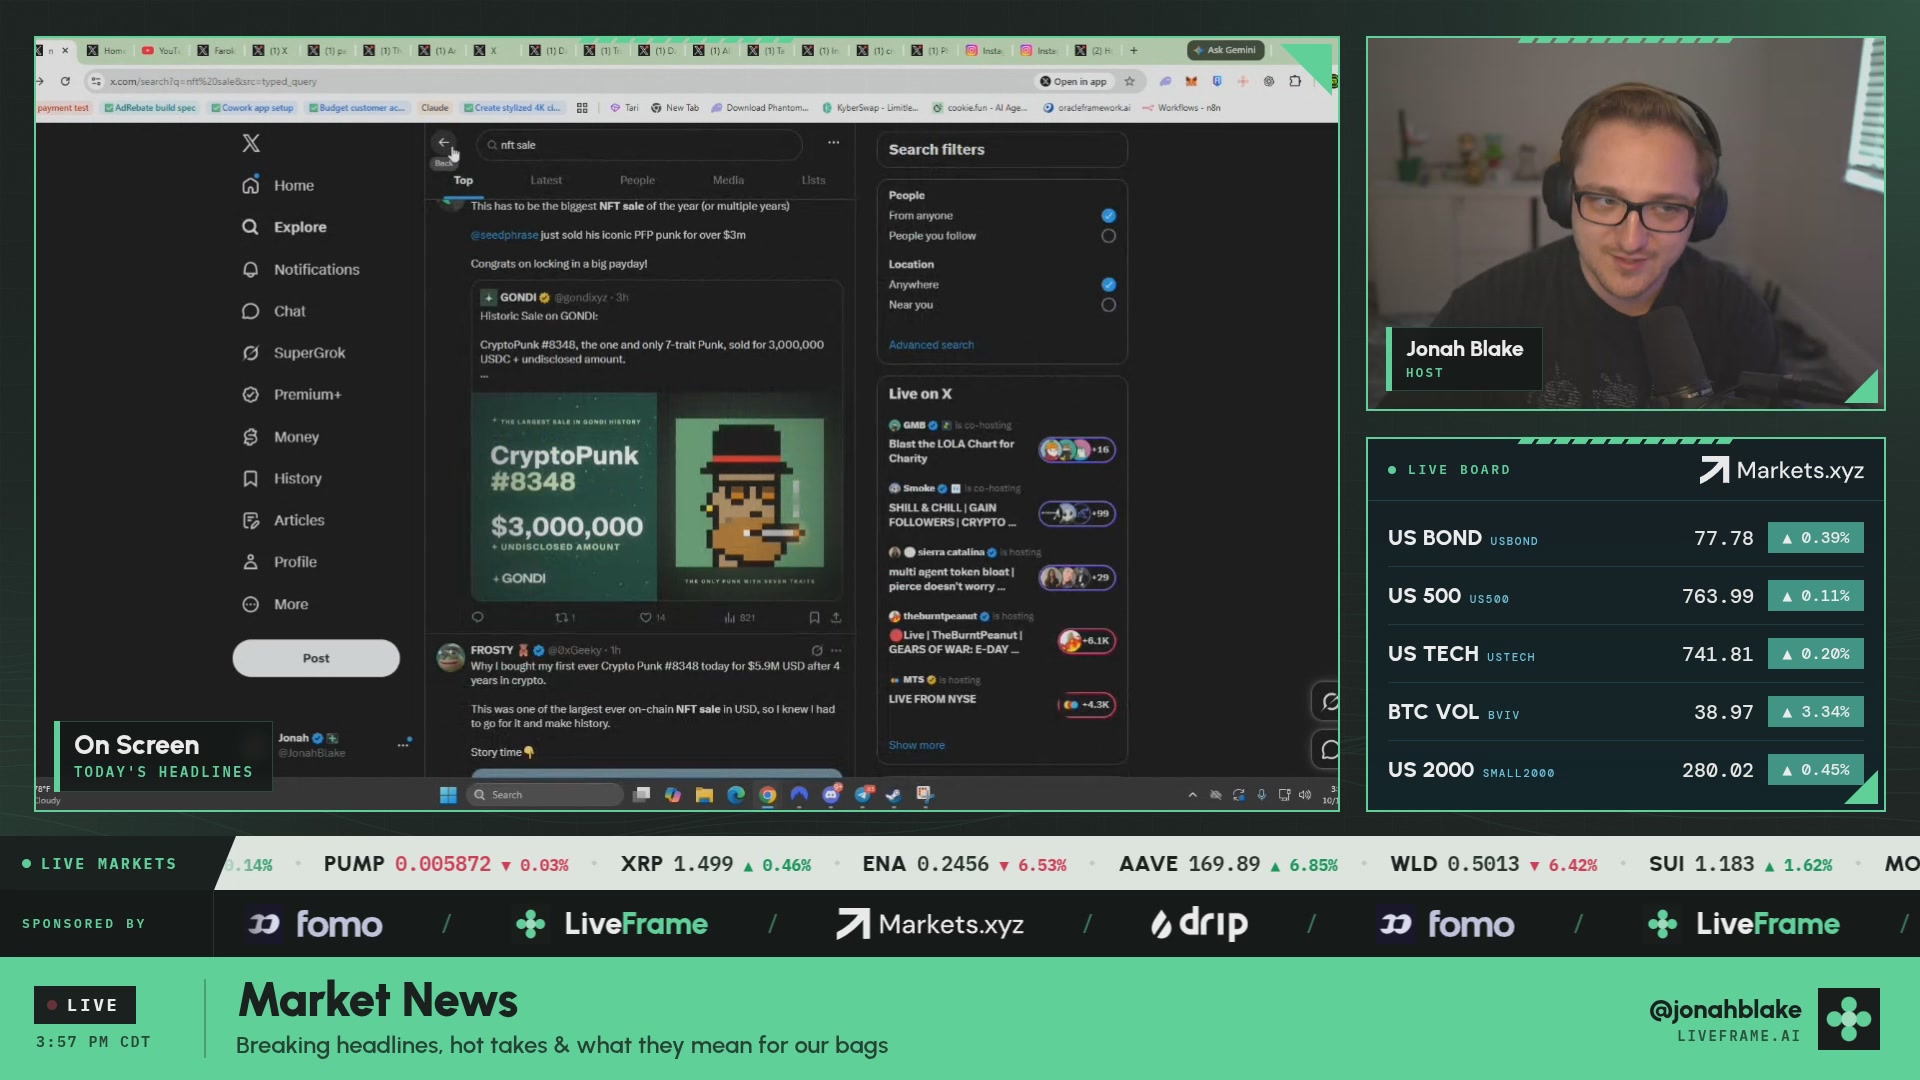This screenshot has width=1920, height=1080.
Task: Switch to the People search tab
Action: (x=637, y=180)
